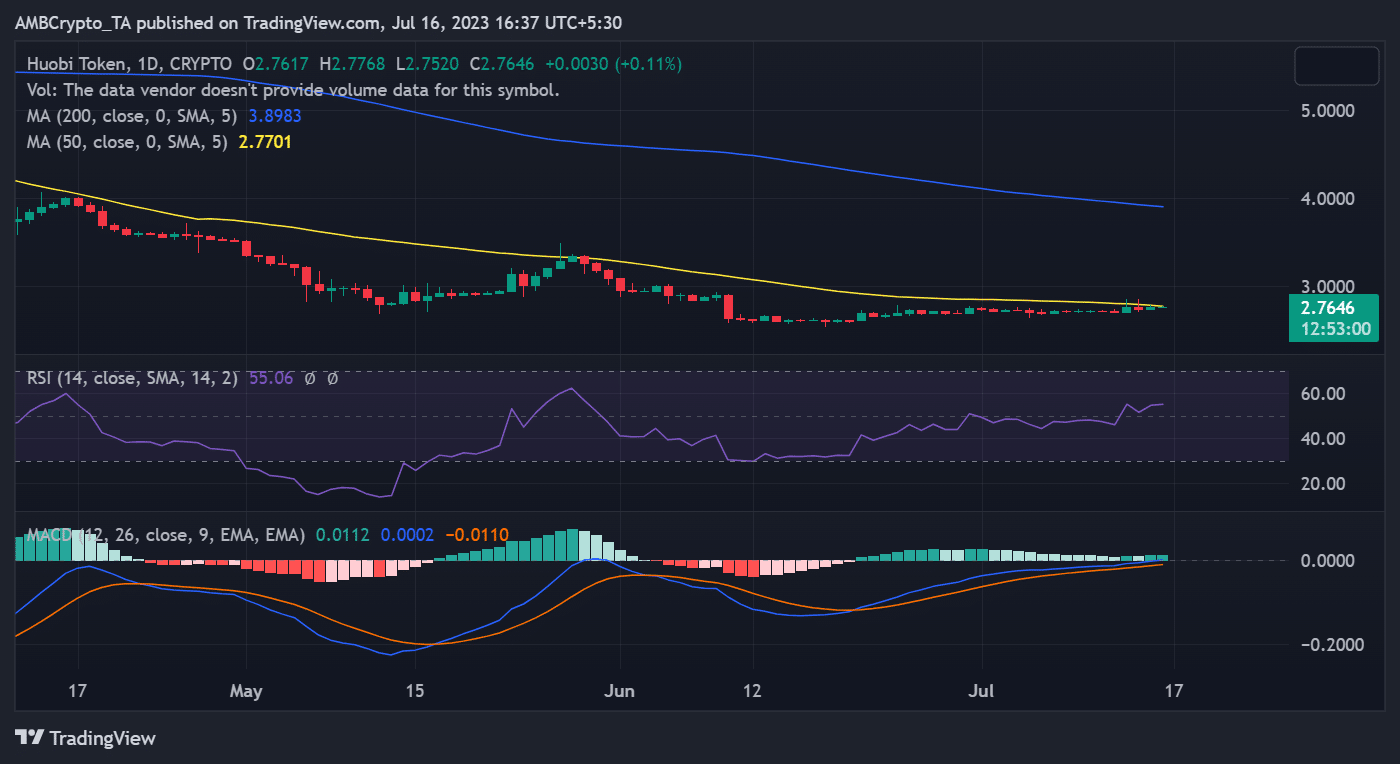The height and width of the screenshot is (764, 1400).
Task: Click the close value C2.7646 in the legend
Action: click(500, 64)
